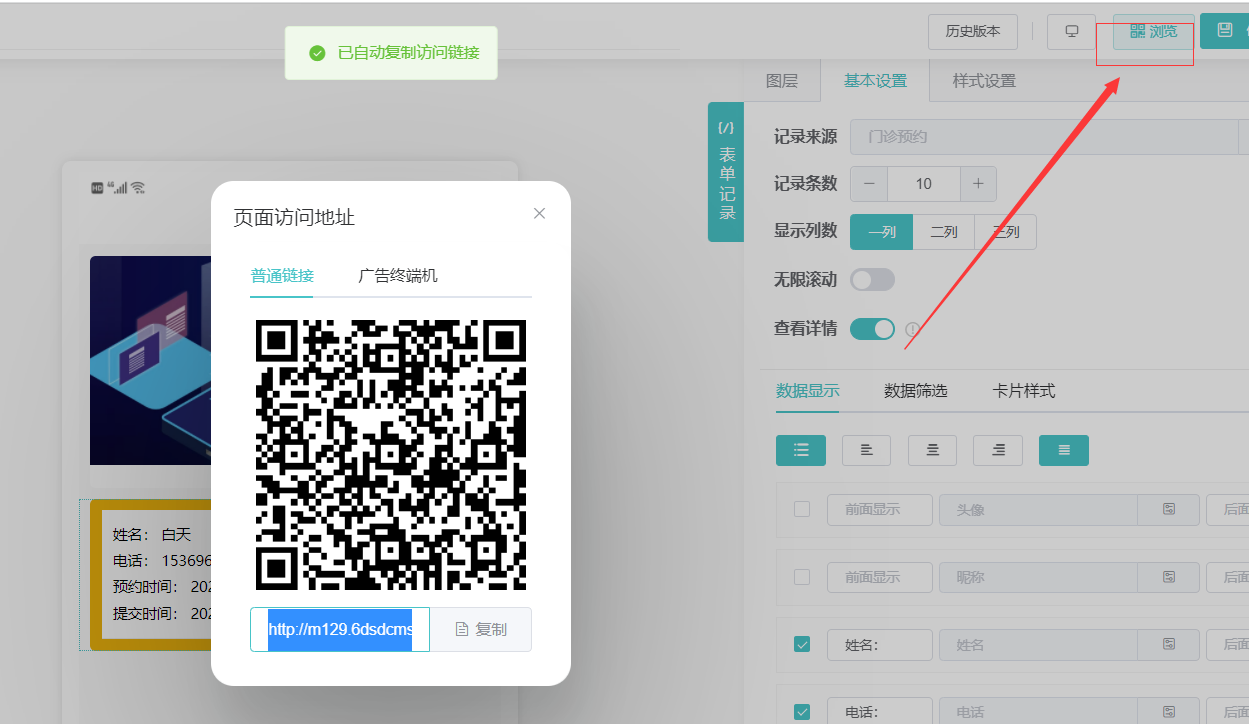Viewport: 1249px width, 724px height.
Task: Check the 昵称 row checkbox
Action: click(x=802, y=577)
